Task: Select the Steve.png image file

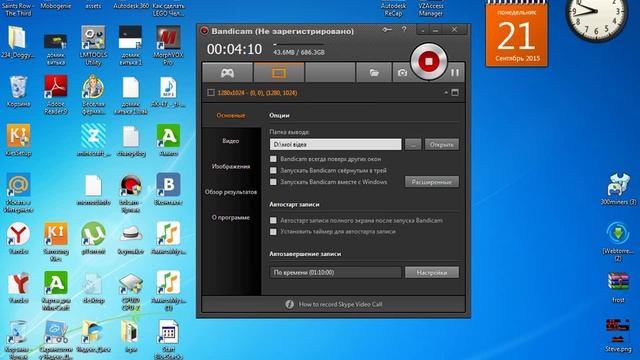Action: pos(618,336)
